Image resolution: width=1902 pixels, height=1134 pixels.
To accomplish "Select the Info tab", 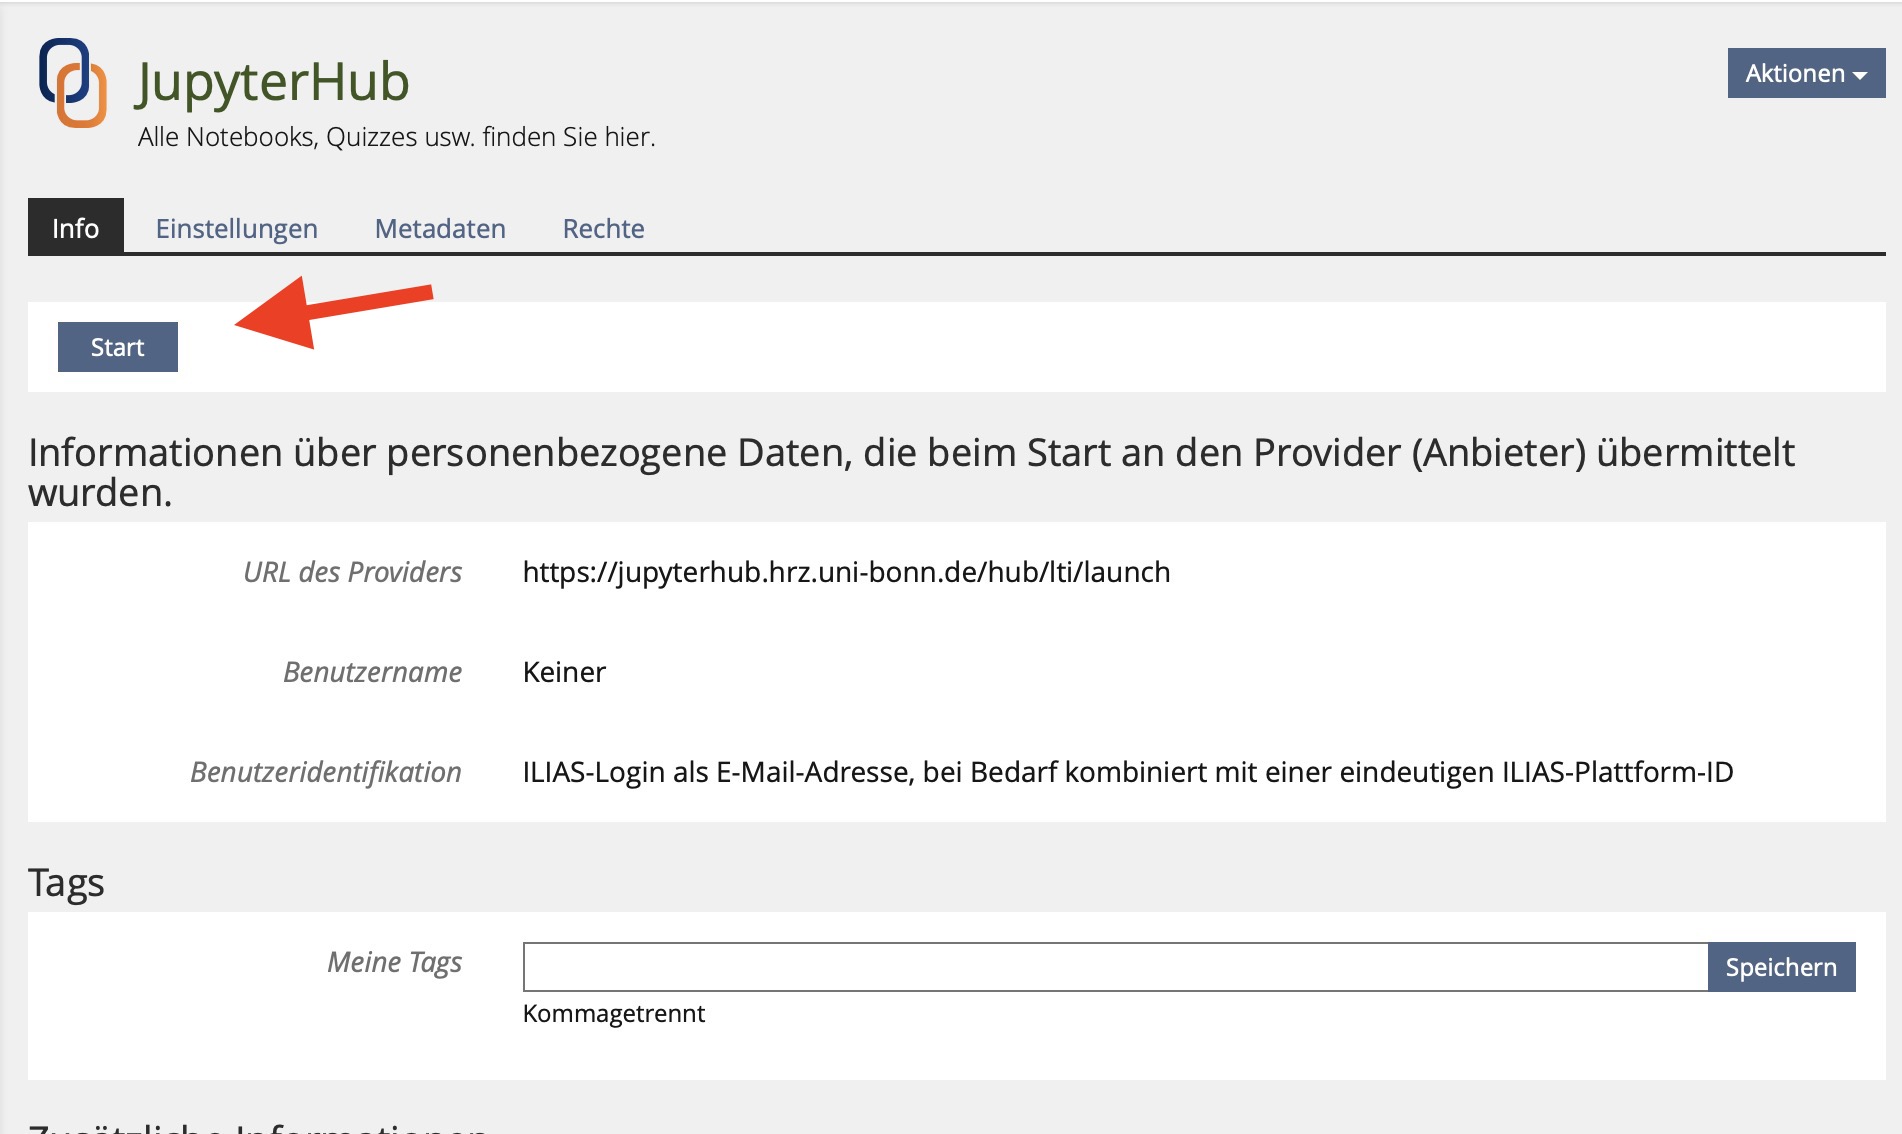I will pyautogui.click(x=76, y=228).
